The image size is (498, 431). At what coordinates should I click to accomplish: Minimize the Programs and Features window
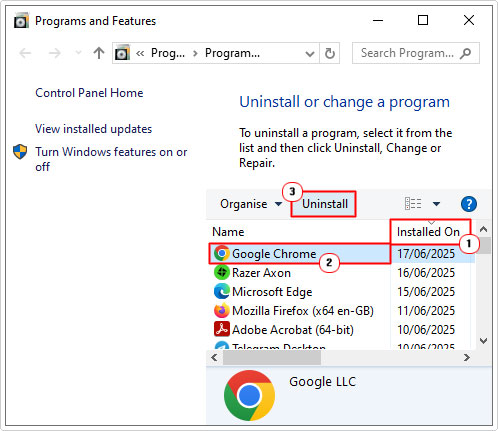(x=378, y=20)
